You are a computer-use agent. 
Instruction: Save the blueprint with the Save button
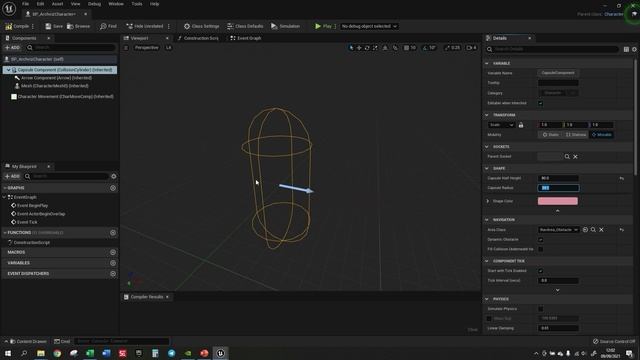(x=54, y=26)
